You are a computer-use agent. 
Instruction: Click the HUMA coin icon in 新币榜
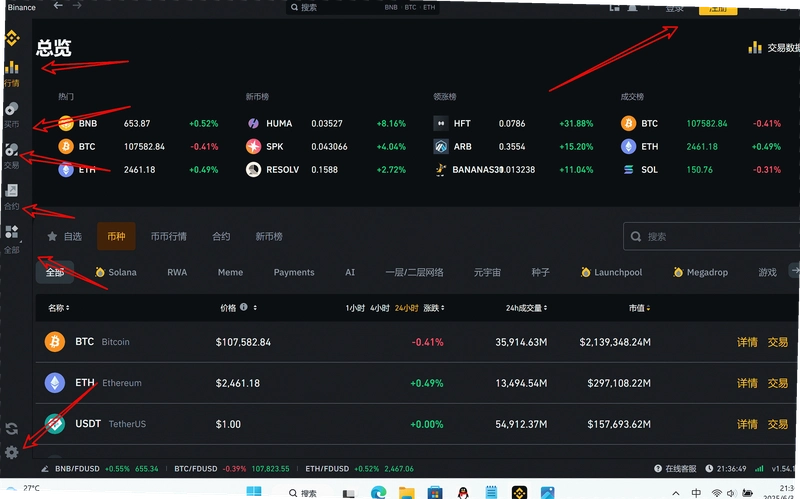point(254,123)
